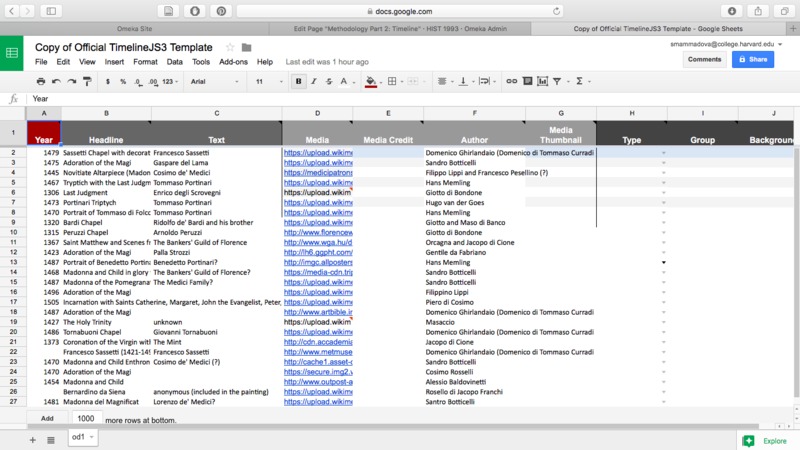The image size is (800, 450).
Task: Open the Safari share menu
Action: 758,11
